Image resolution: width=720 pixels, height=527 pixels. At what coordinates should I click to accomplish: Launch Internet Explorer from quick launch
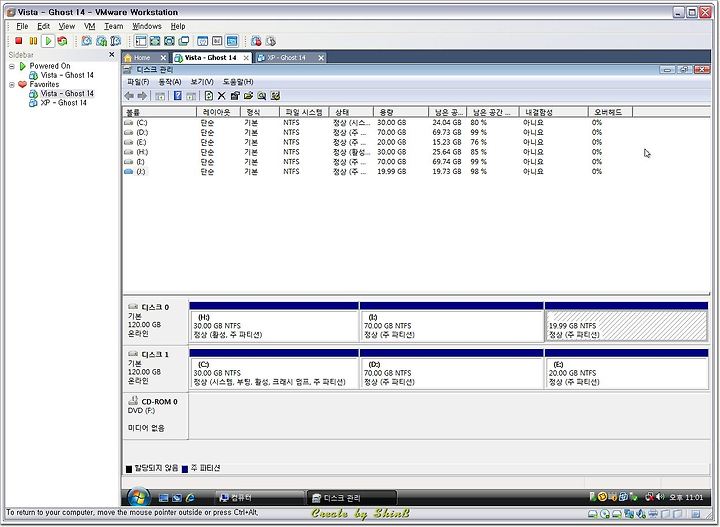click(191, 498)
